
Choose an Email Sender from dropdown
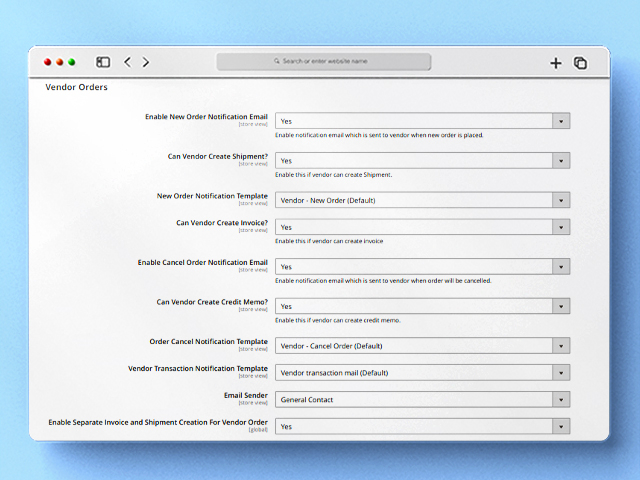pyautogui.click(x=422, y=400)
